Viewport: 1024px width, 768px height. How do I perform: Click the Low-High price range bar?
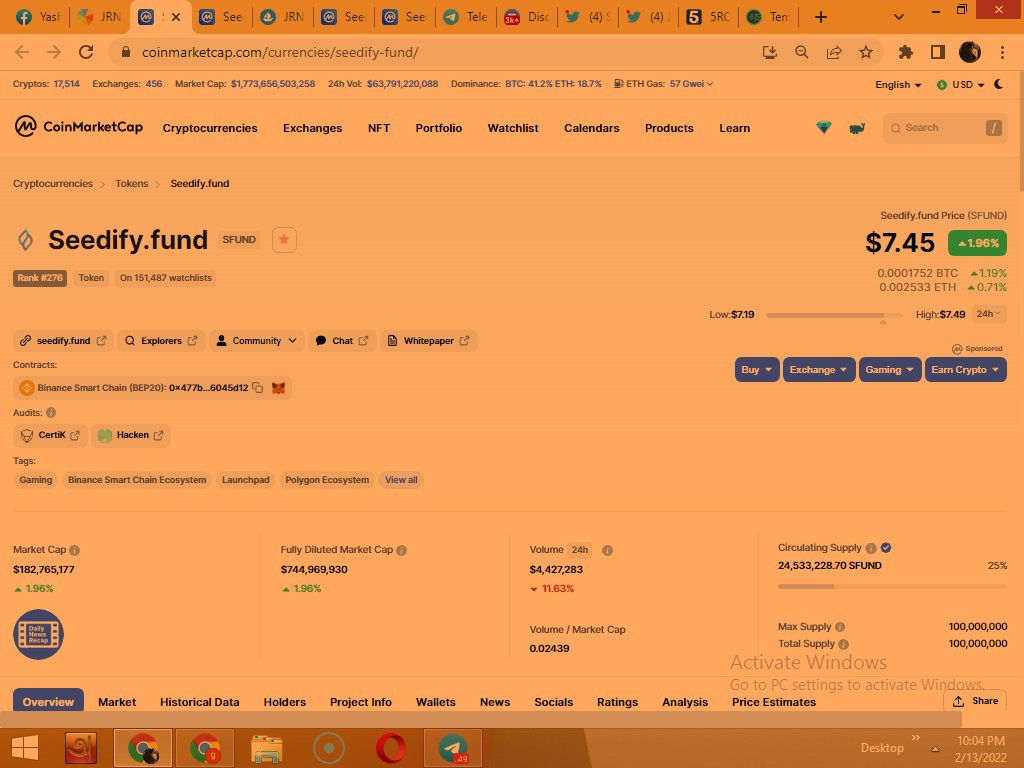834,315
